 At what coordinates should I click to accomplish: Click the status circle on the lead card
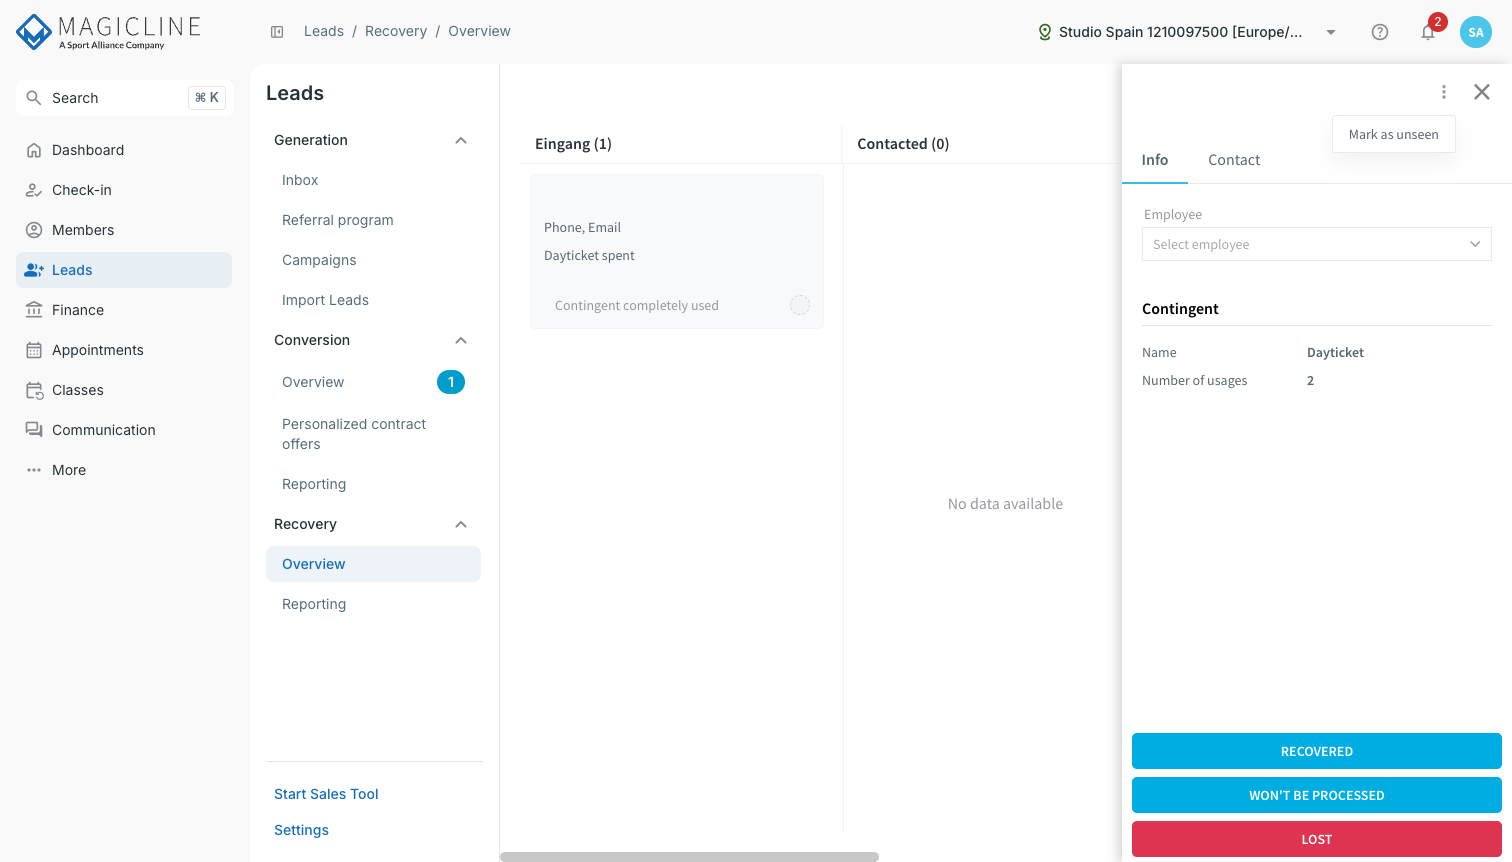coord(800,305)
